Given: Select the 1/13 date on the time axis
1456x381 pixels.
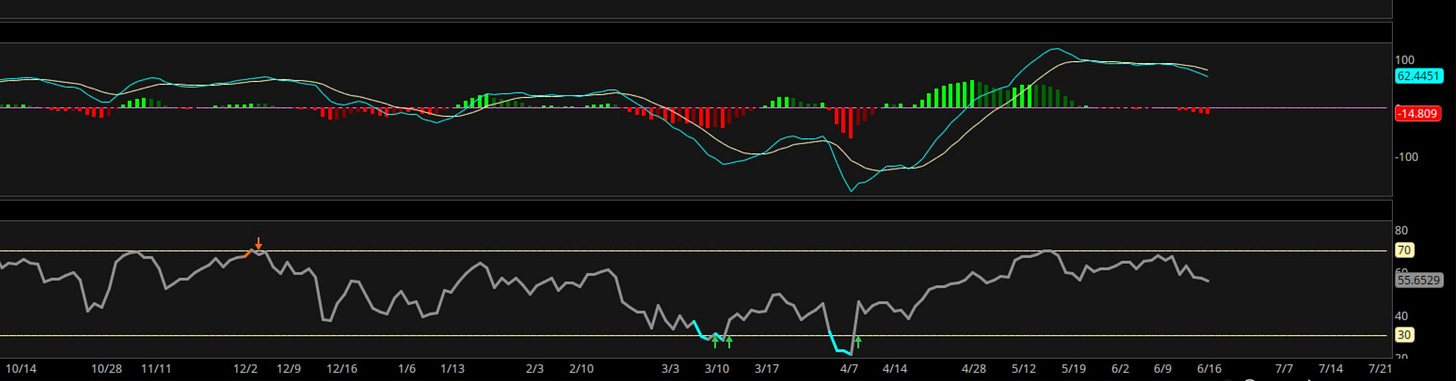Looking at the screenshot, I should pos(452,369).
